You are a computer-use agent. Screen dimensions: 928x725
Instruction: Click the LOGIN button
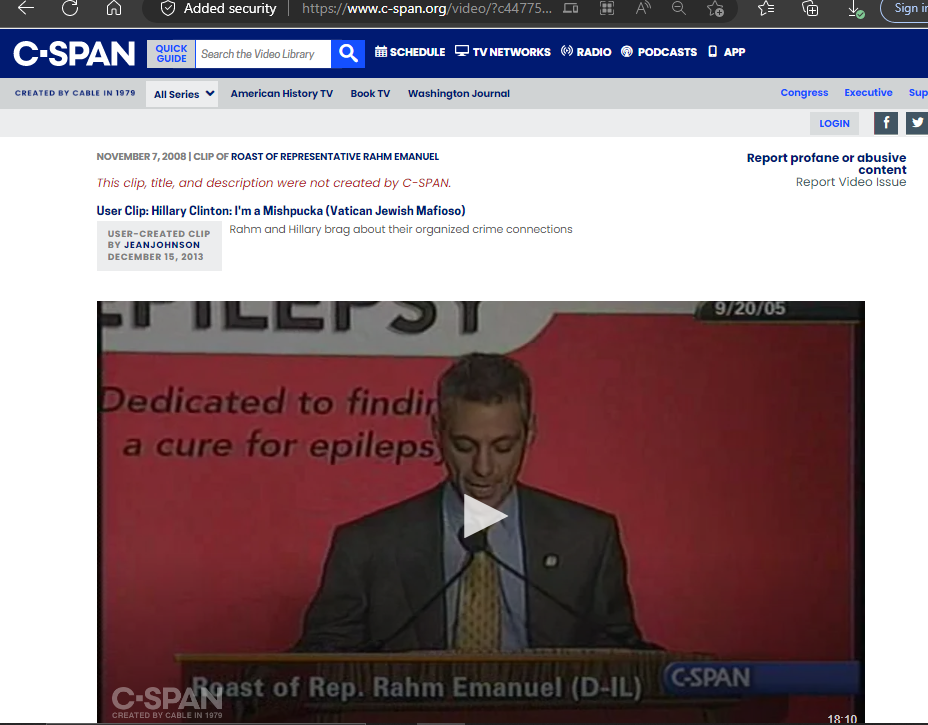tap(834, 123)
